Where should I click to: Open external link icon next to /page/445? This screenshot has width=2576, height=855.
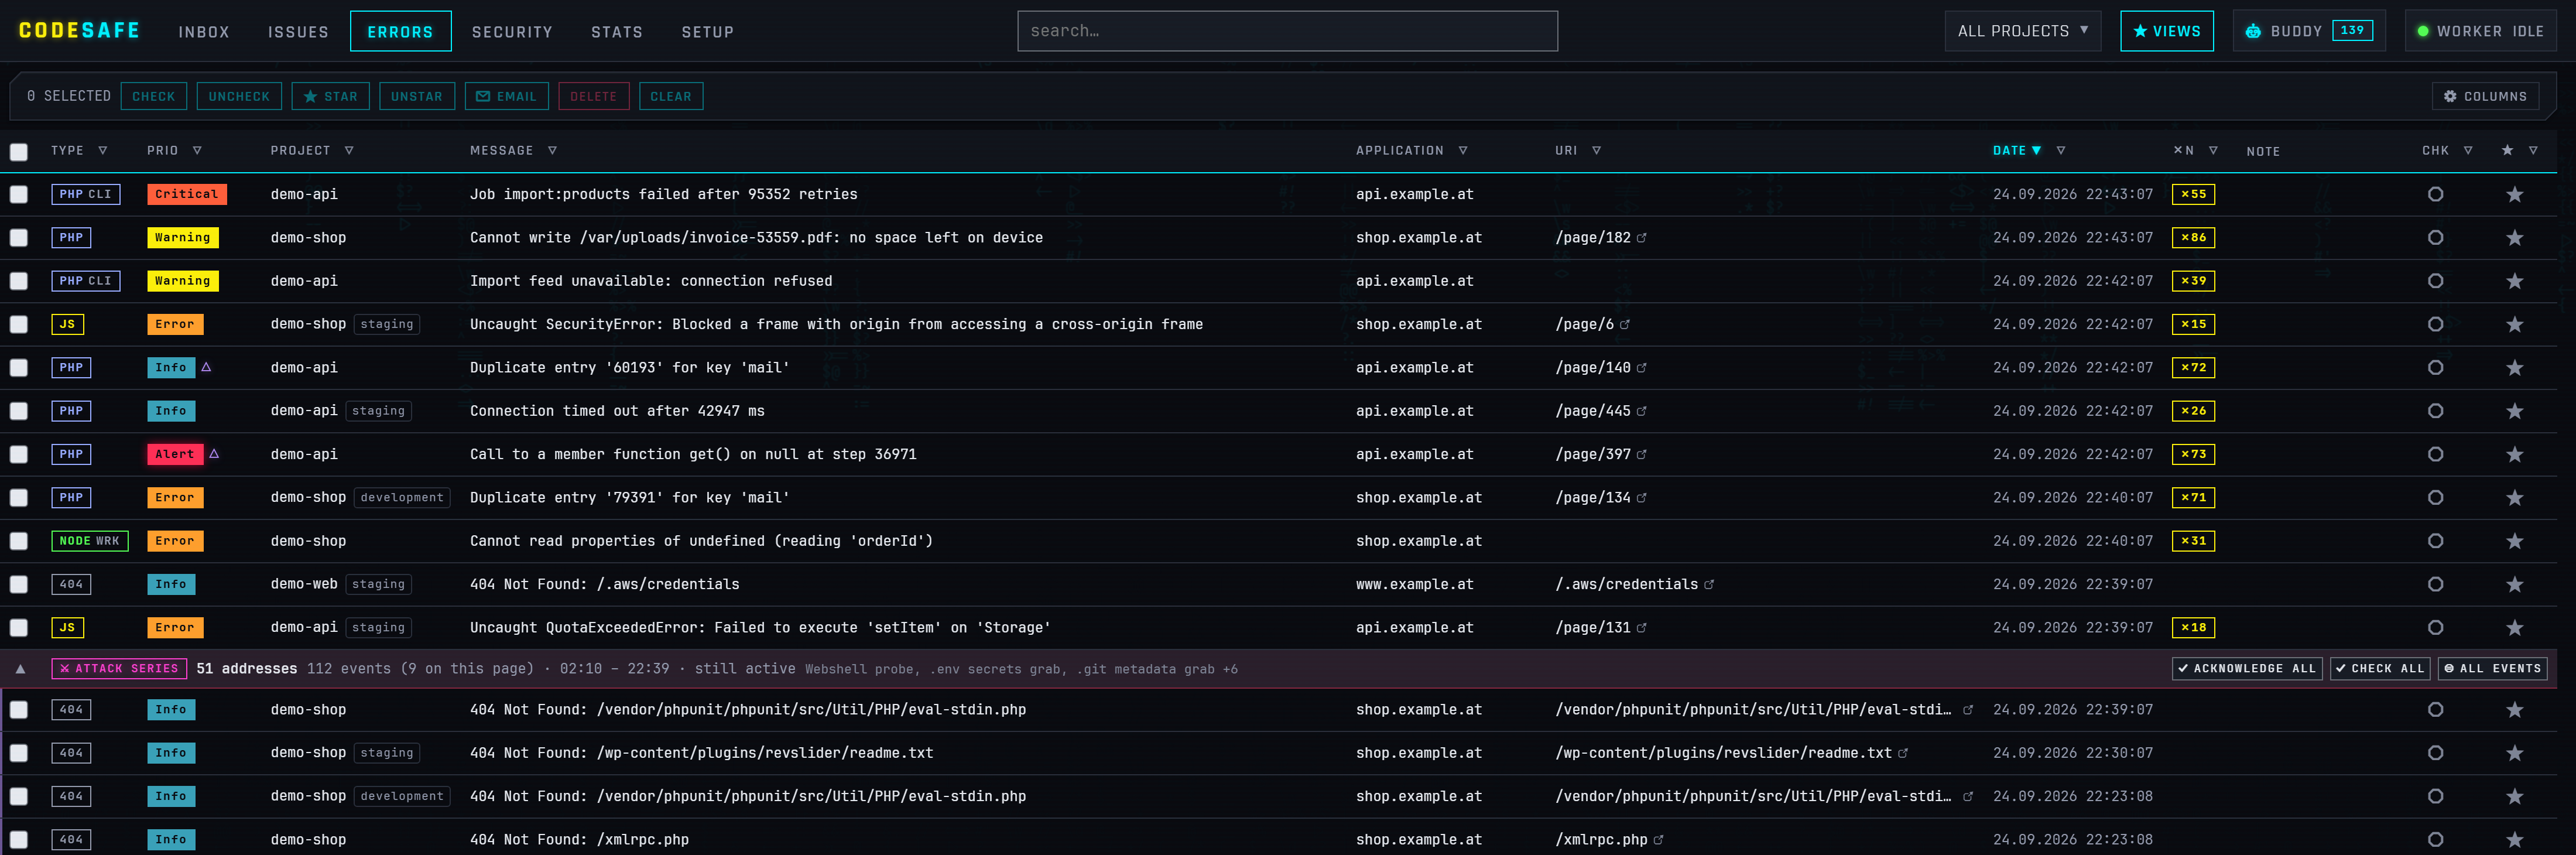[x=1641, y=411]
